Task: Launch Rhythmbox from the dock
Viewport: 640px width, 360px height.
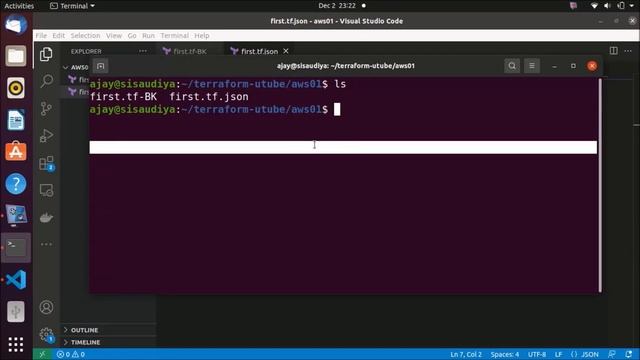Action: [x=16, y=88]
